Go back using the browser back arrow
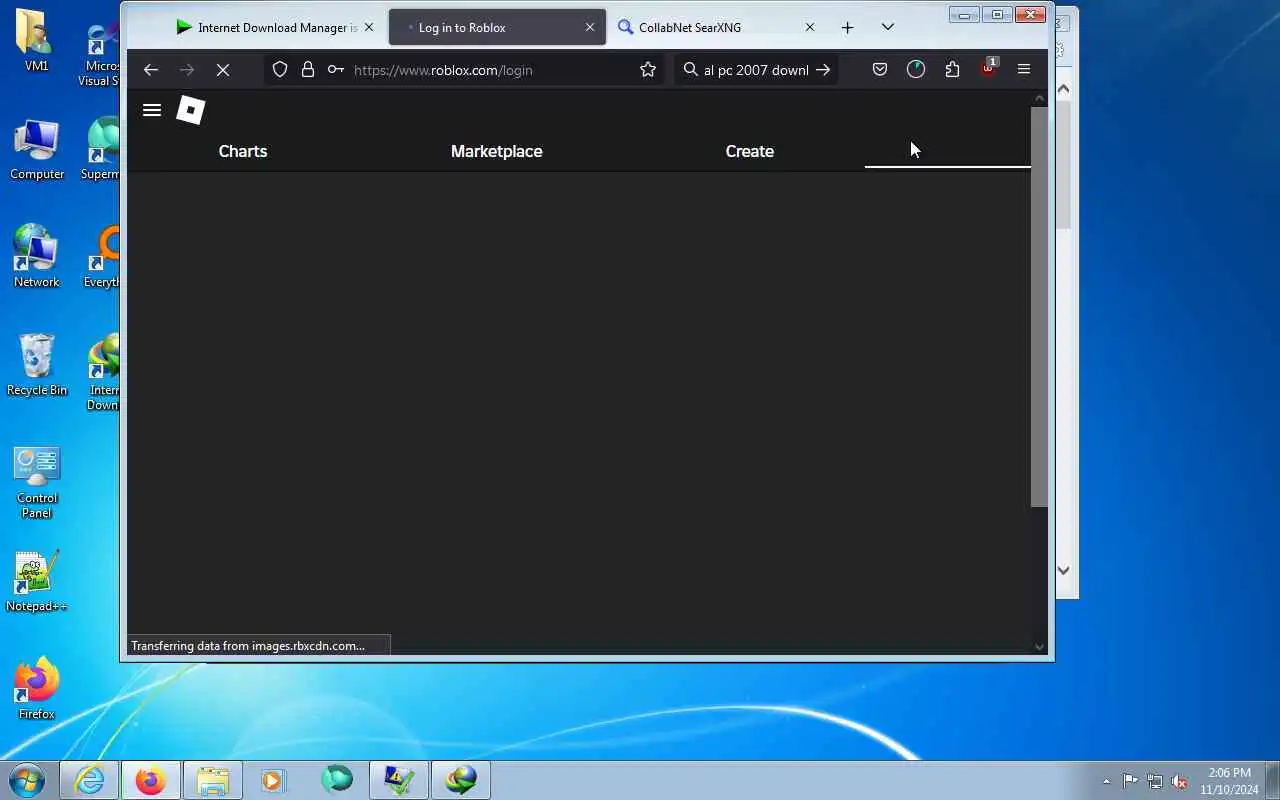1280x800 pixels. click(x=151, y=70)
